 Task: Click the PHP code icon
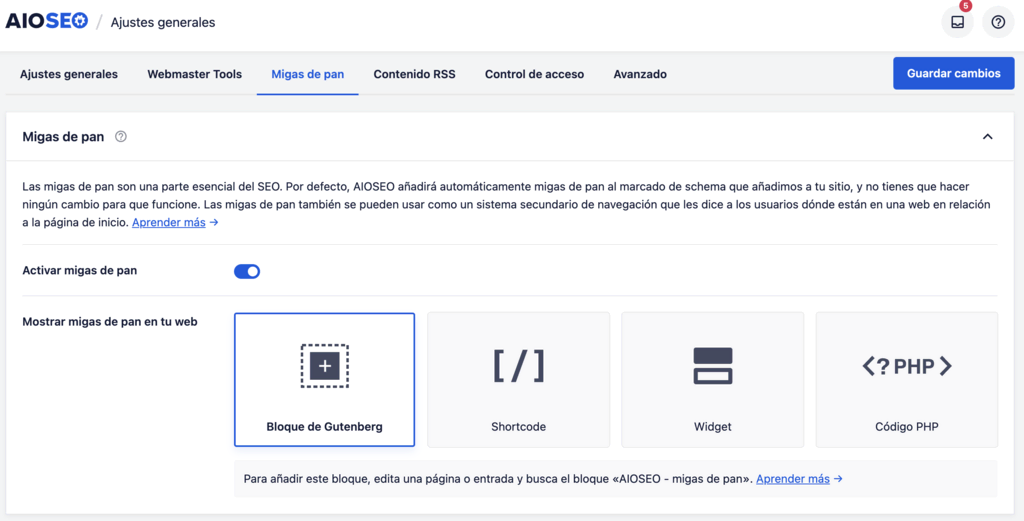tap(906, 366)
